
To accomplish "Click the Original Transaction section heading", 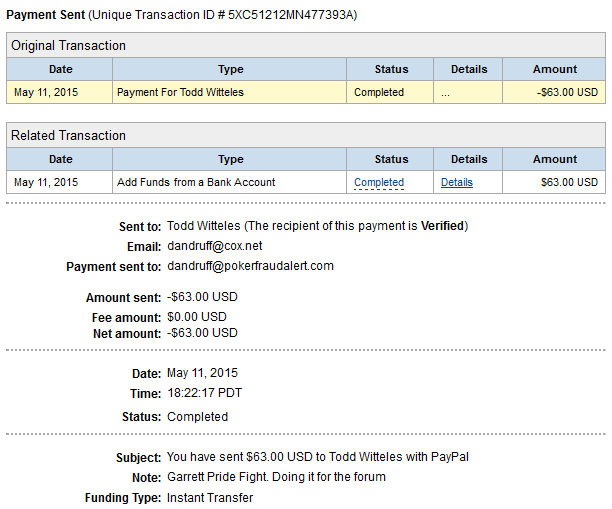I will (68, 46).
